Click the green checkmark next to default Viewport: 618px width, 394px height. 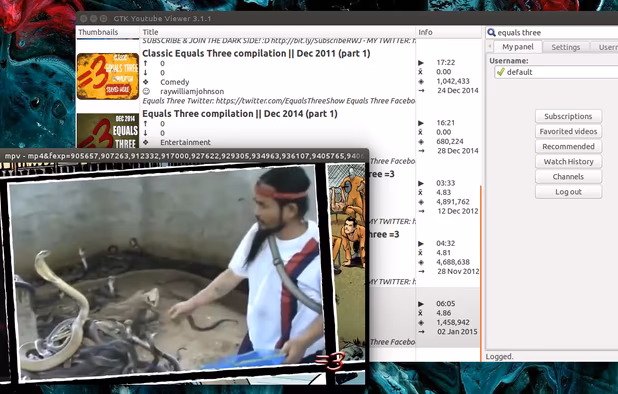click(501, 72)
